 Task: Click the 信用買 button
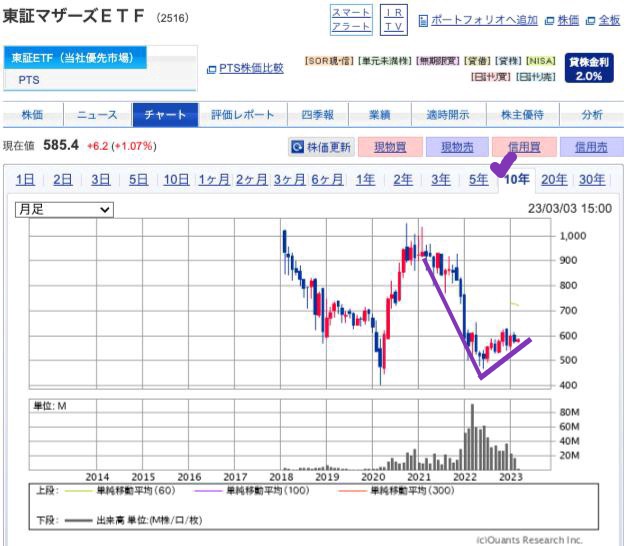point(524,147)
